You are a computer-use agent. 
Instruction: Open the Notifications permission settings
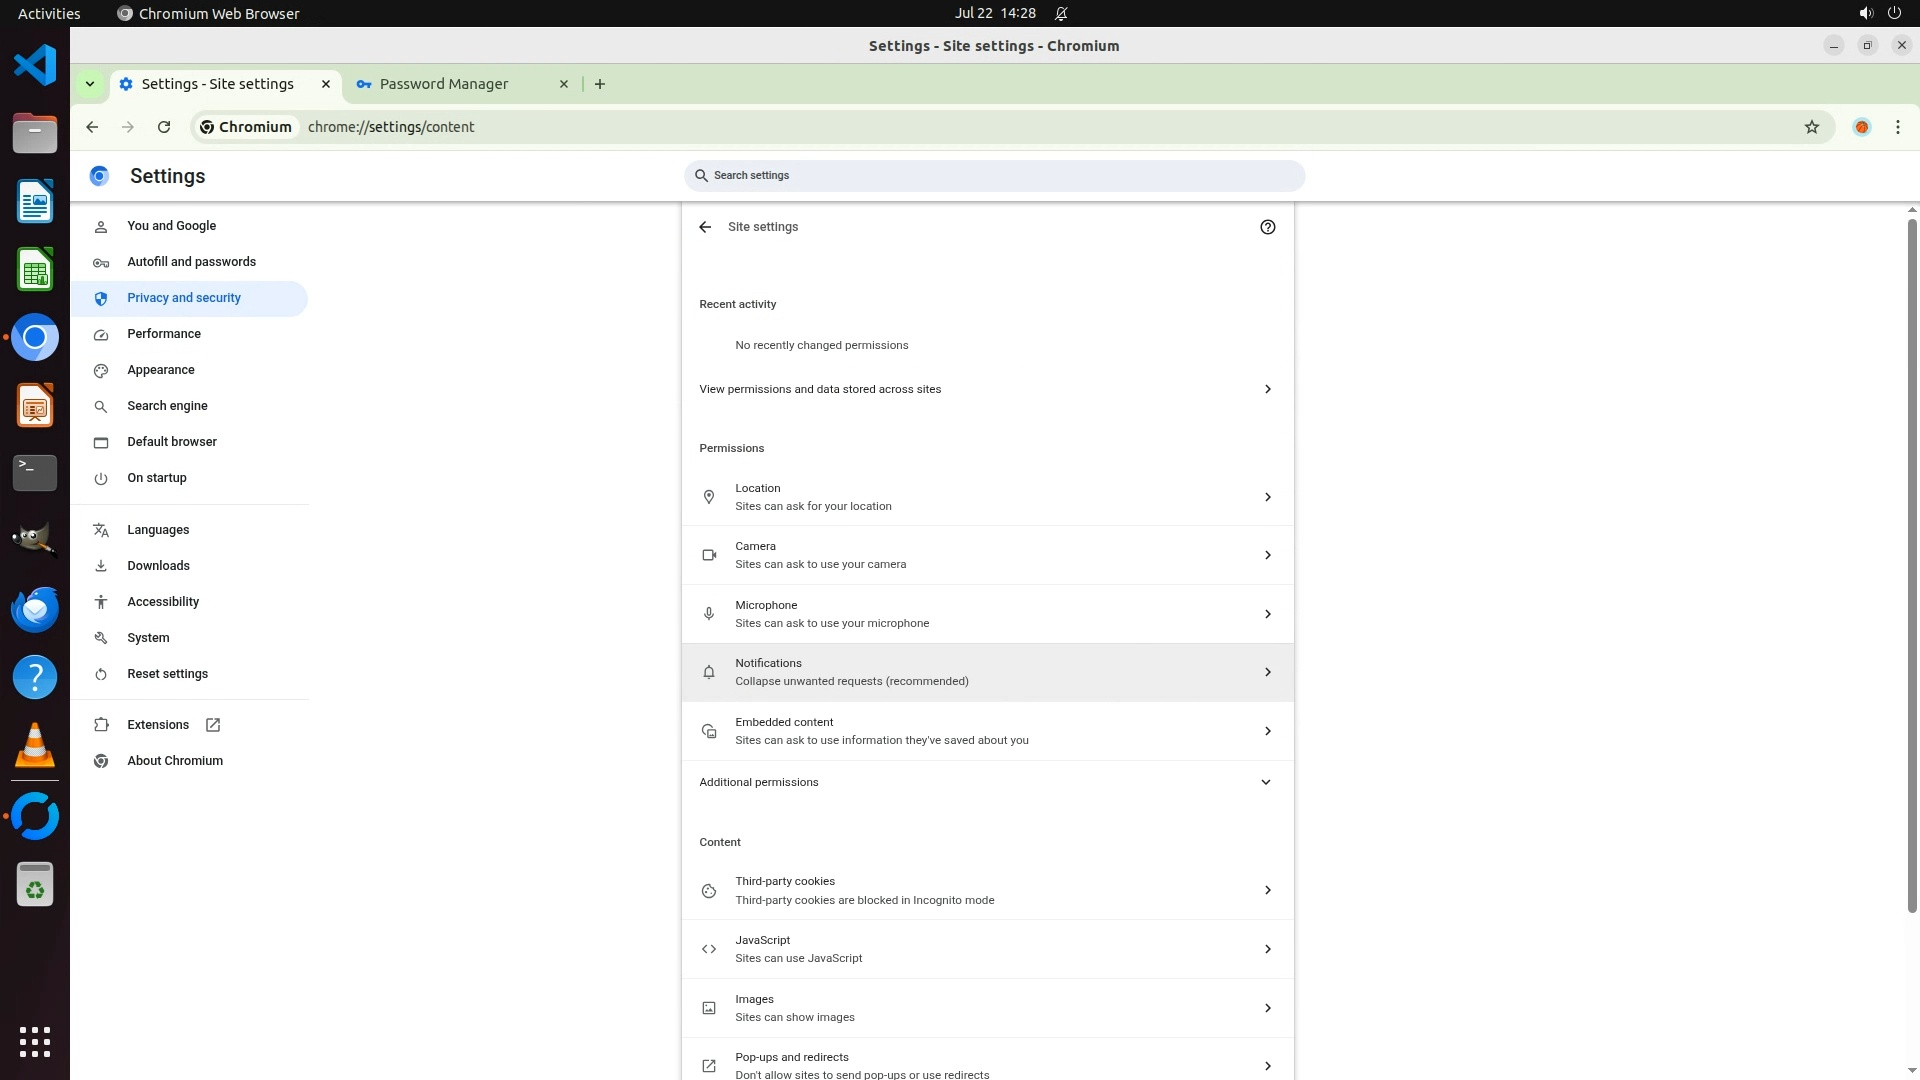(987, 672)
